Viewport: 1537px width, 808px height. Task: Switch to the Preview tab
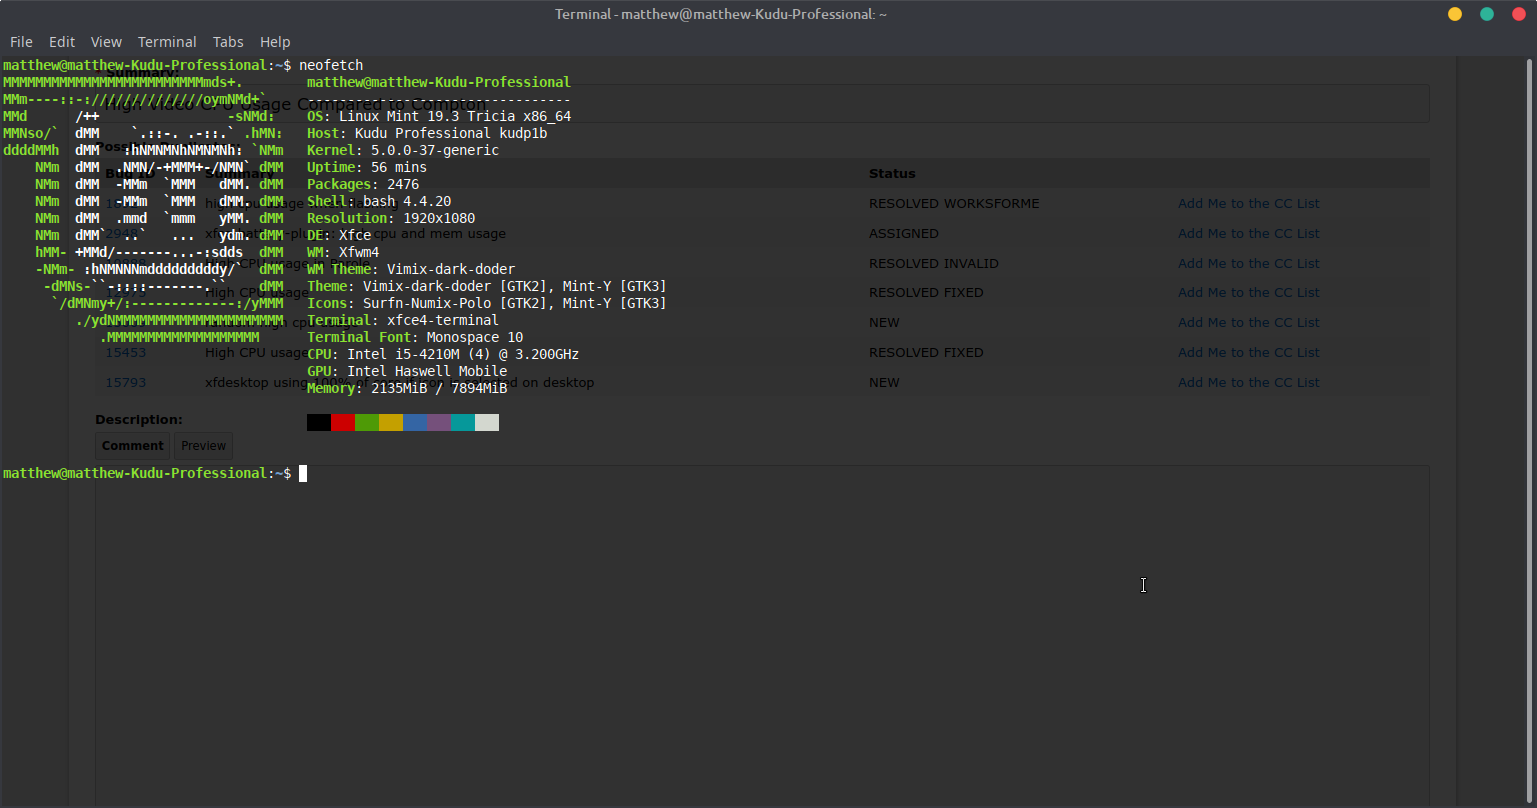(x=203, y=446)
